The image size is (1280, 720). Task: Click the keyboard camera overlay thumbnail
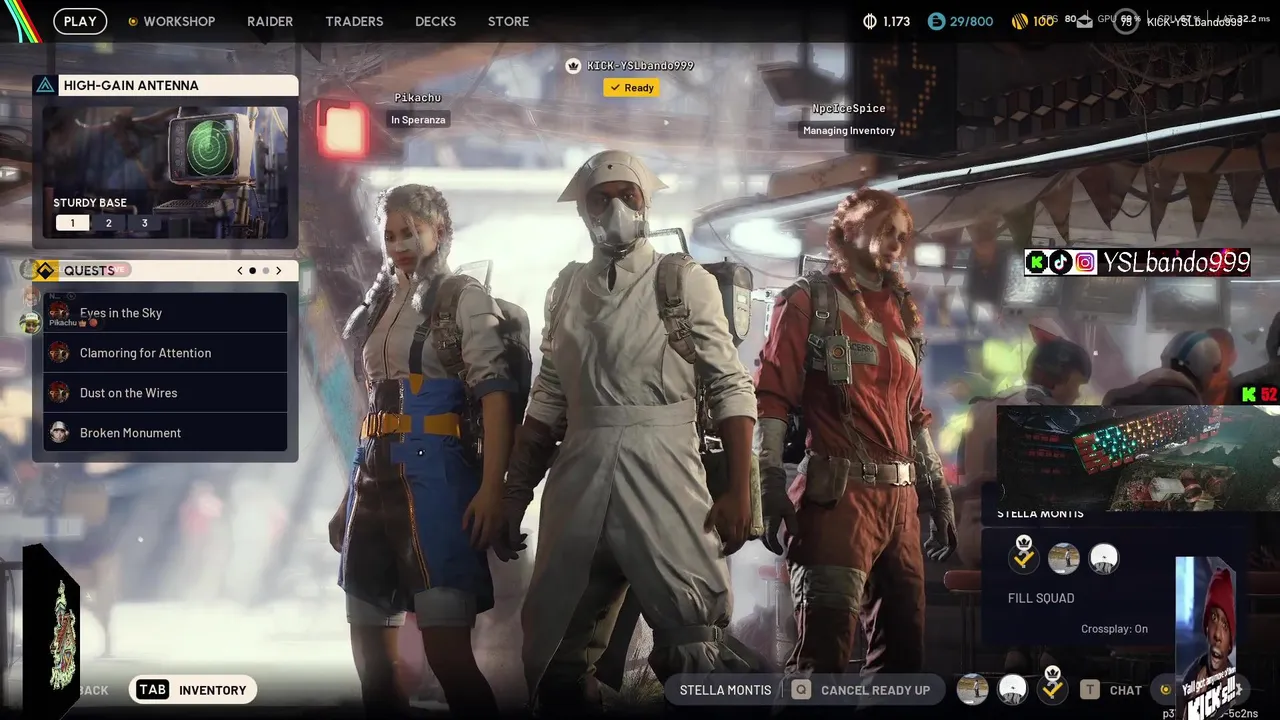click(1138, 458)
